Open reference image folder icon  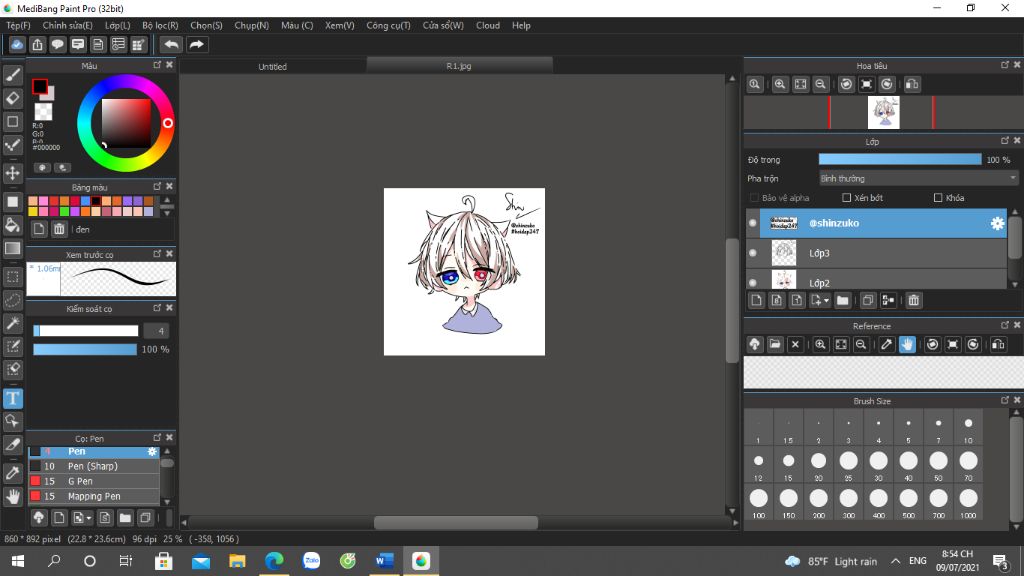(775, 344)
